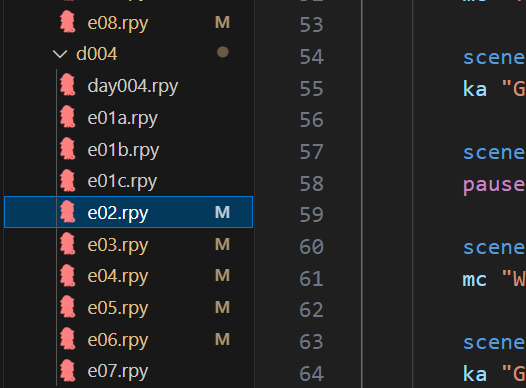
Task: Click the M status badge on e03.rpy
Action: click(222, 244)
